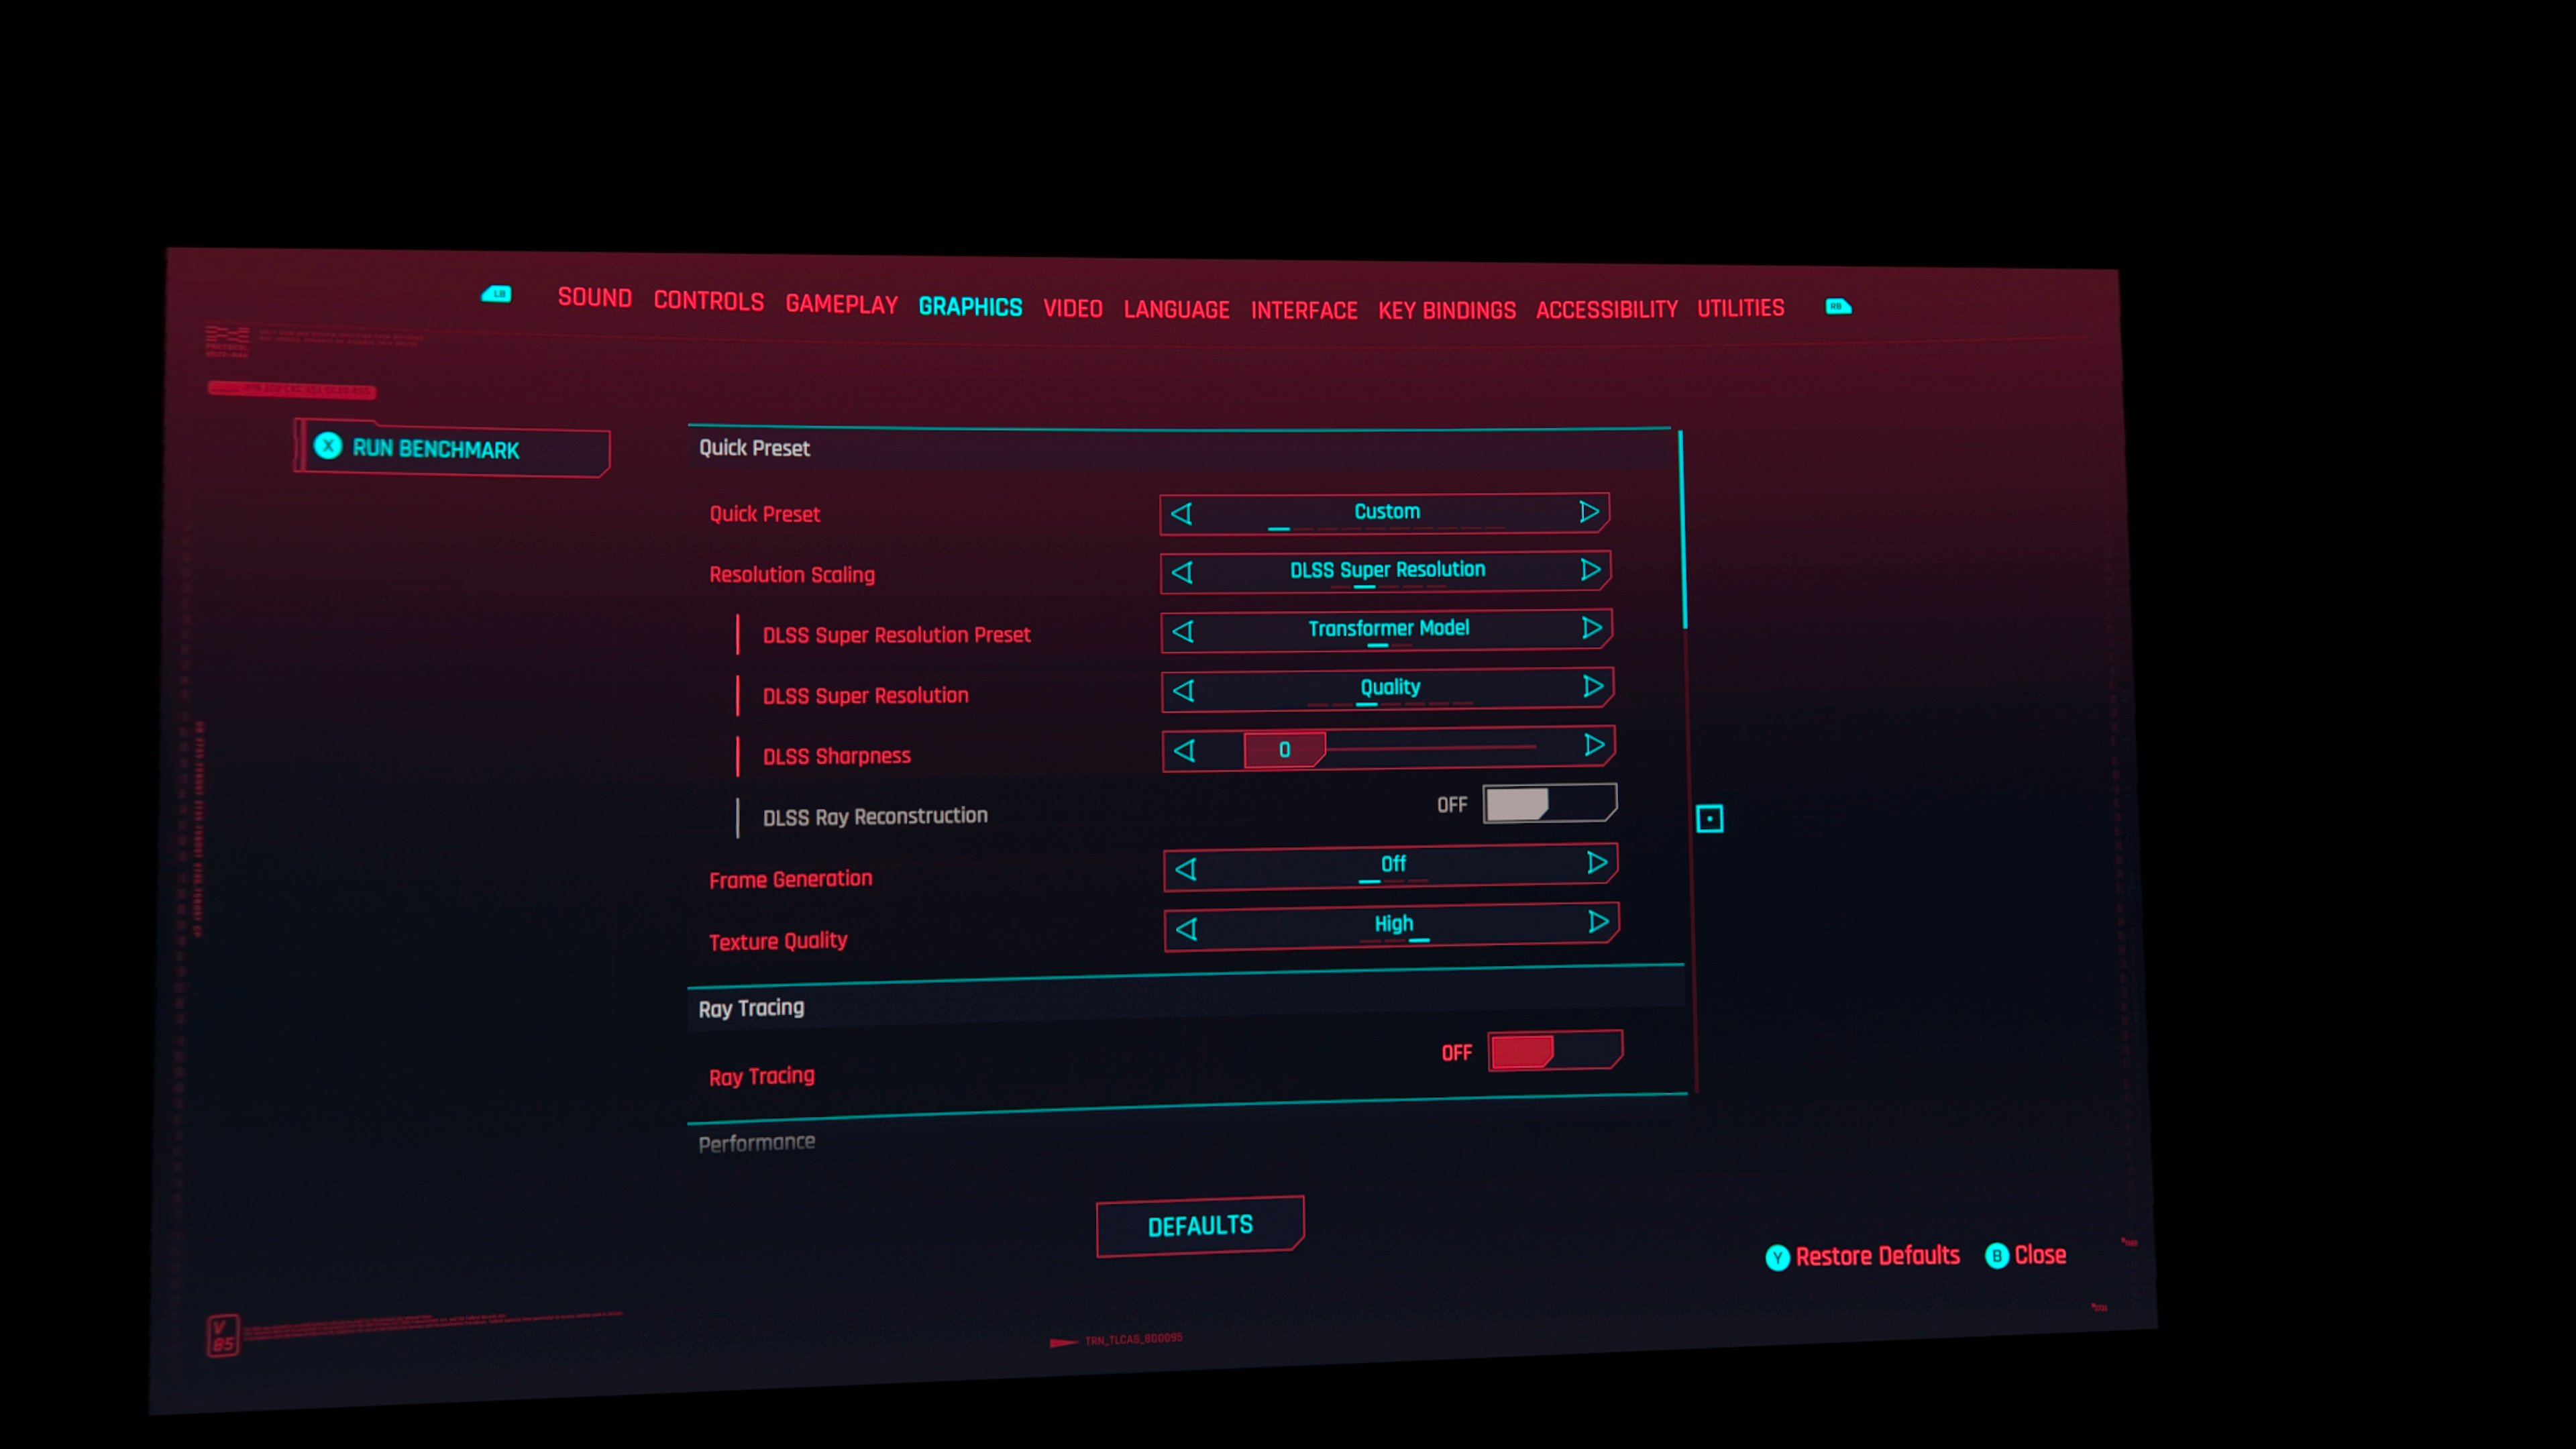The width and height of the screenshot is (2576, 1449).
Task: Click the Y icon beside Restore Defaults
Action: (1777, 1257)
